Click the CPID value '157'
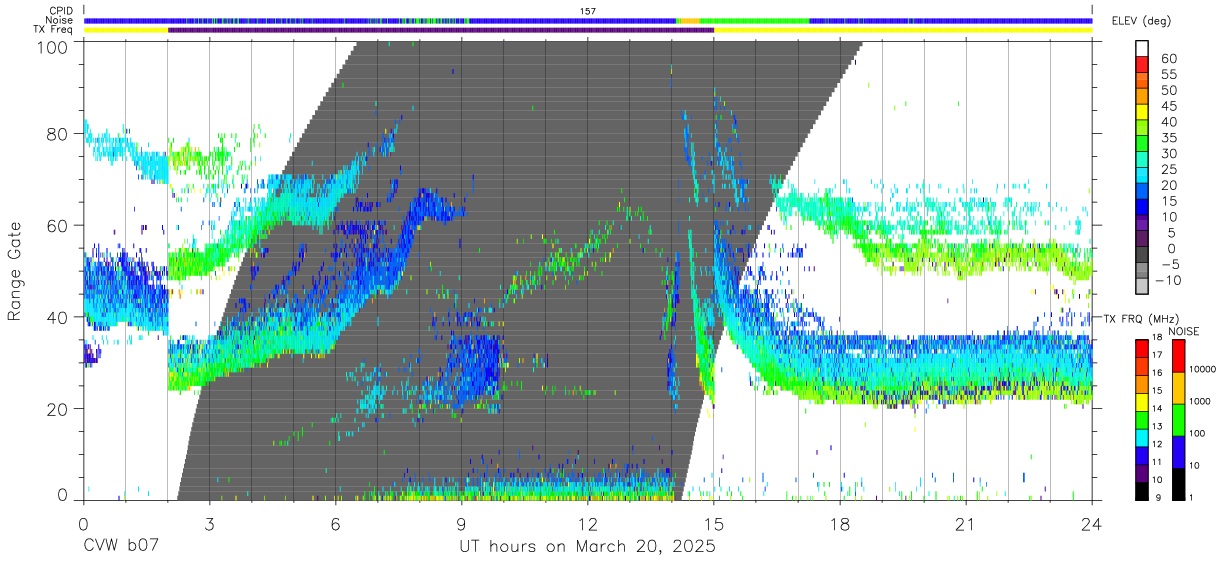 [x=588, y=10]
